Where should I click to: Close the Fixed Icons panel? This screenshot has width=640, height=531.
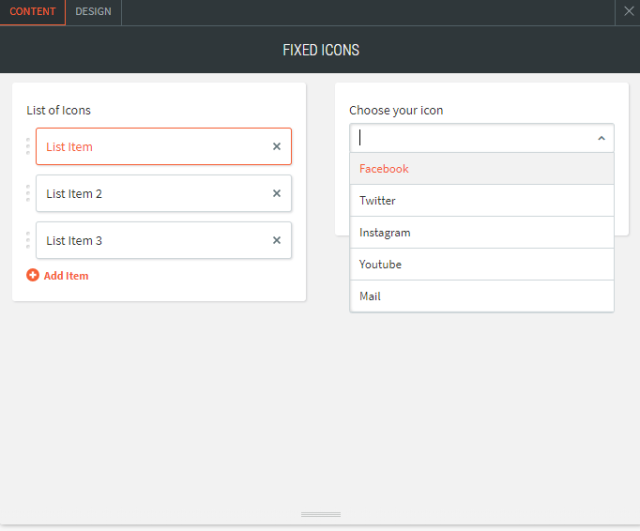(x=629, y=11)
